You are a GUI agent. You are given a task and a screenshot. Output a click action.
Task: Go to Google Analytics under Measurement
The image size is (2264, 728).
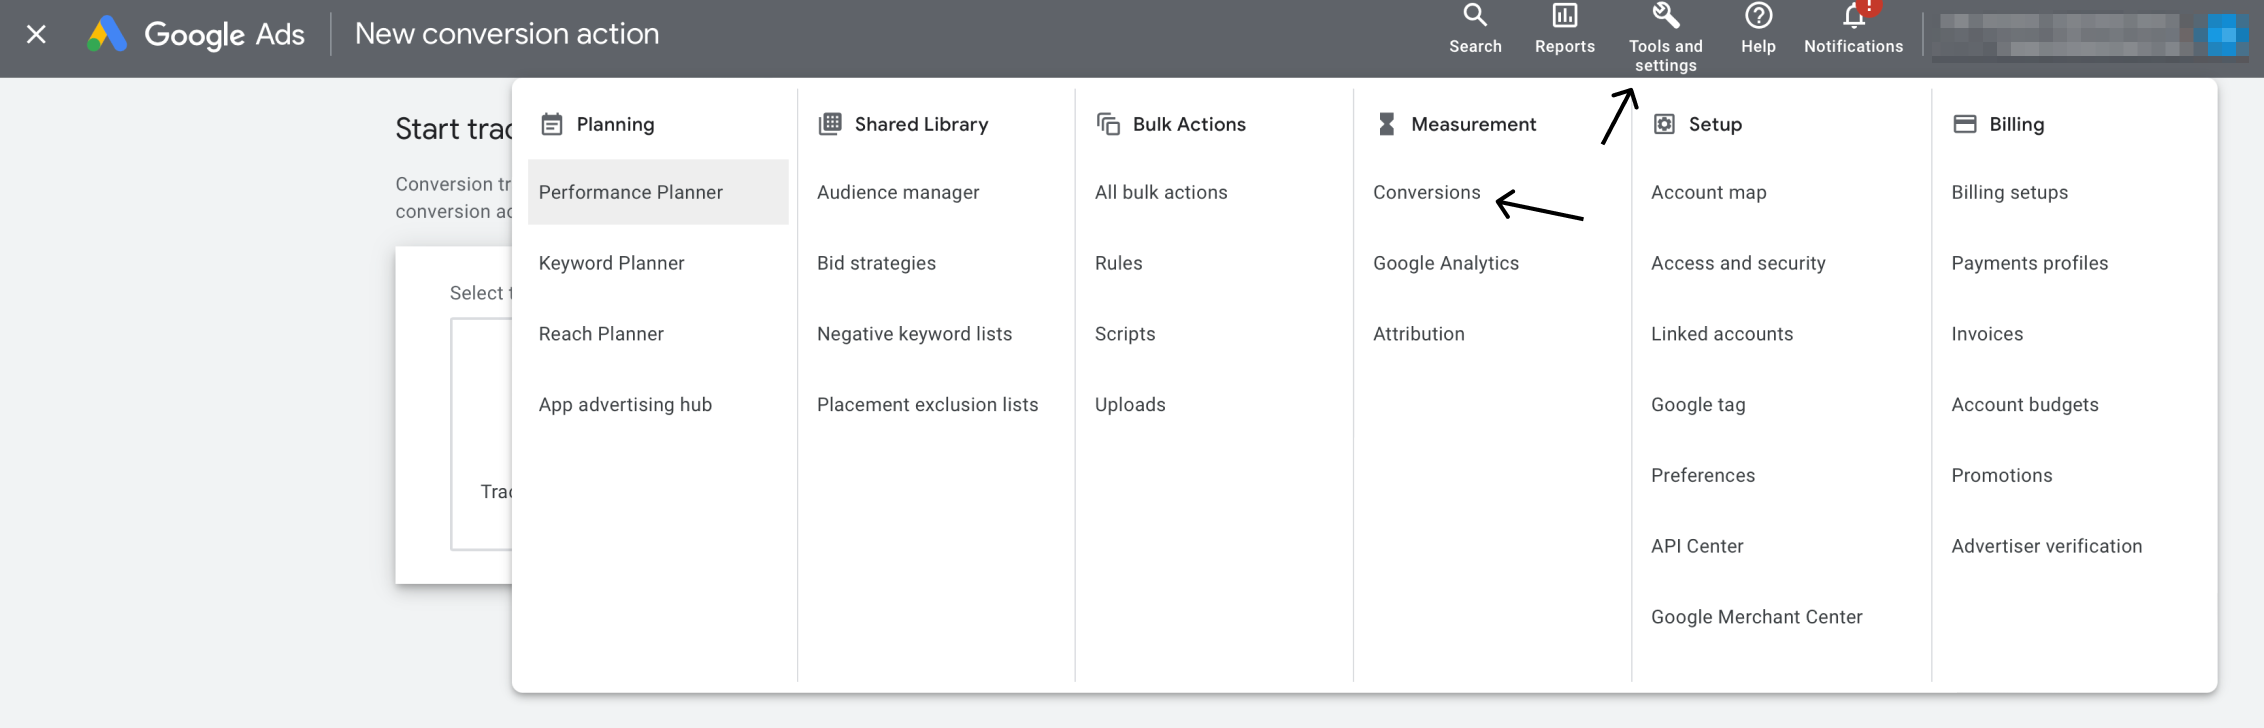[x=1445, y=263]
